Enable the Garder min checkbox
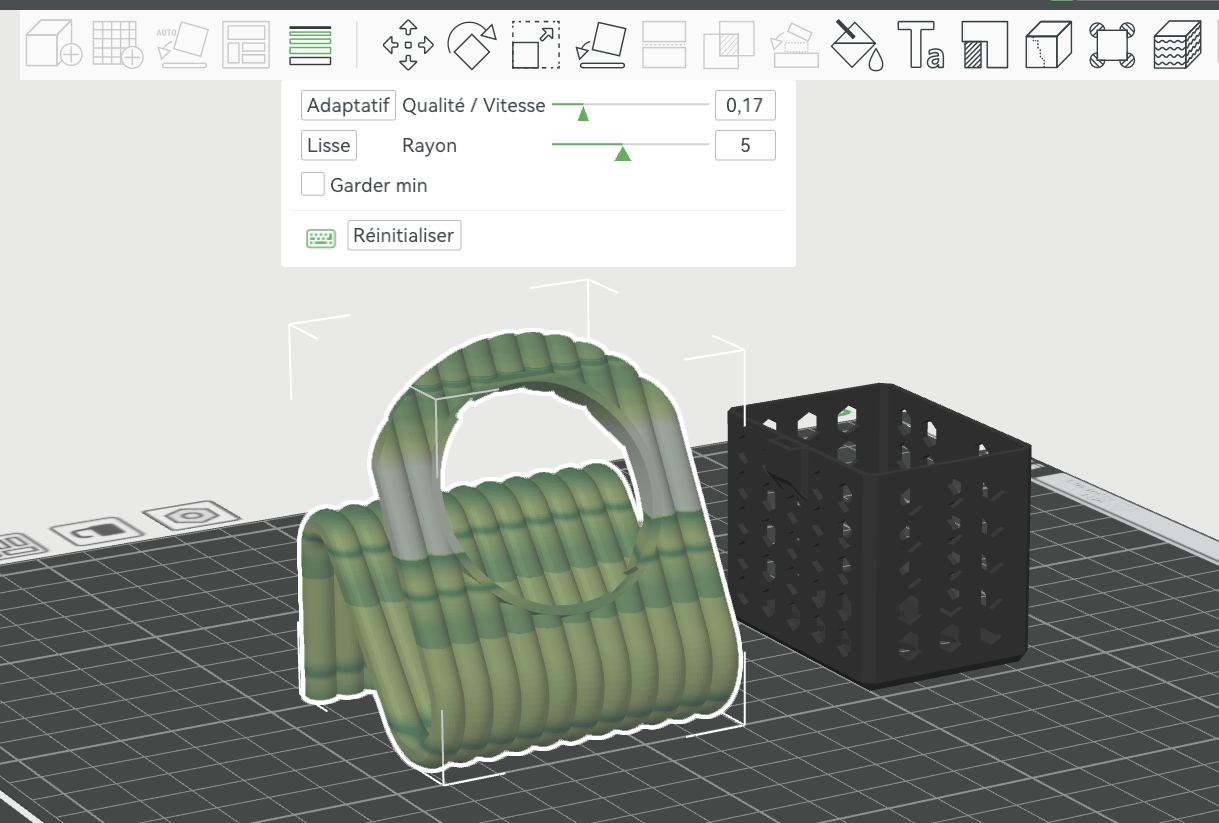 313,184
